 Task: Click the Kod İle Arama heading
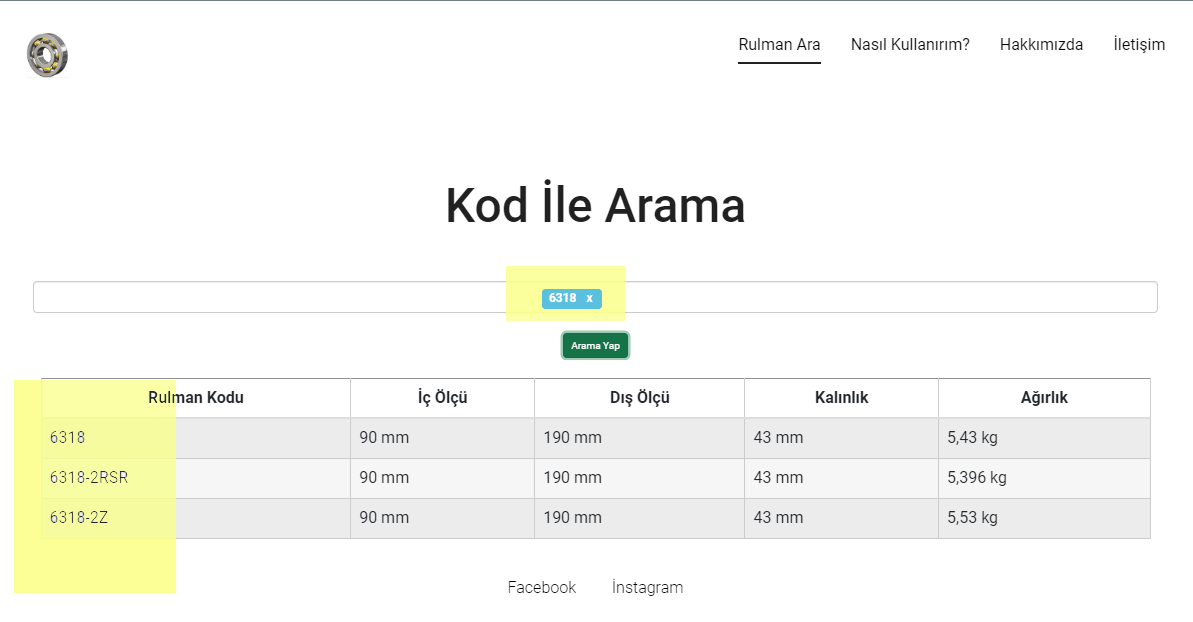pos(595,205)
